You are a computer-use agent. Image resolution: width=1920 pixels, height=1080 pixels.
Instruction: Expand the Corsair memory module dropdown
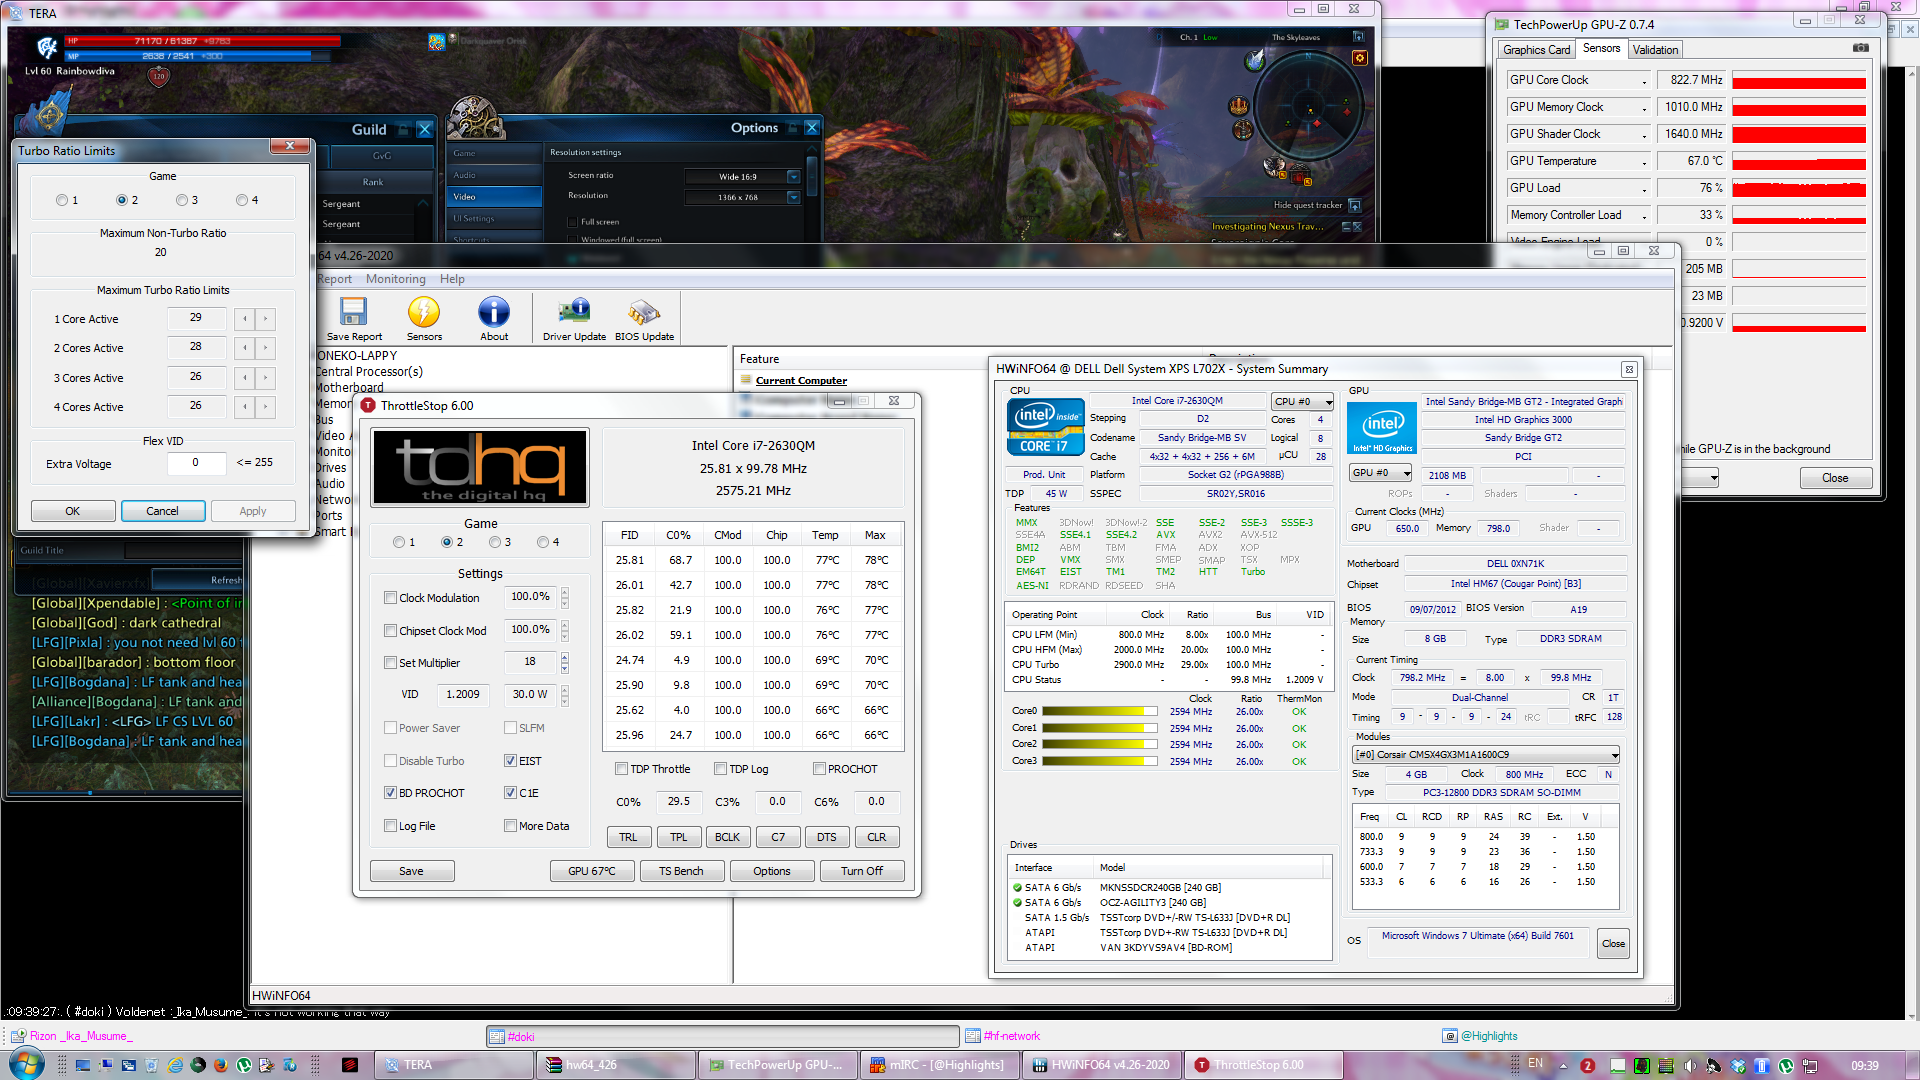point(1486,755)
